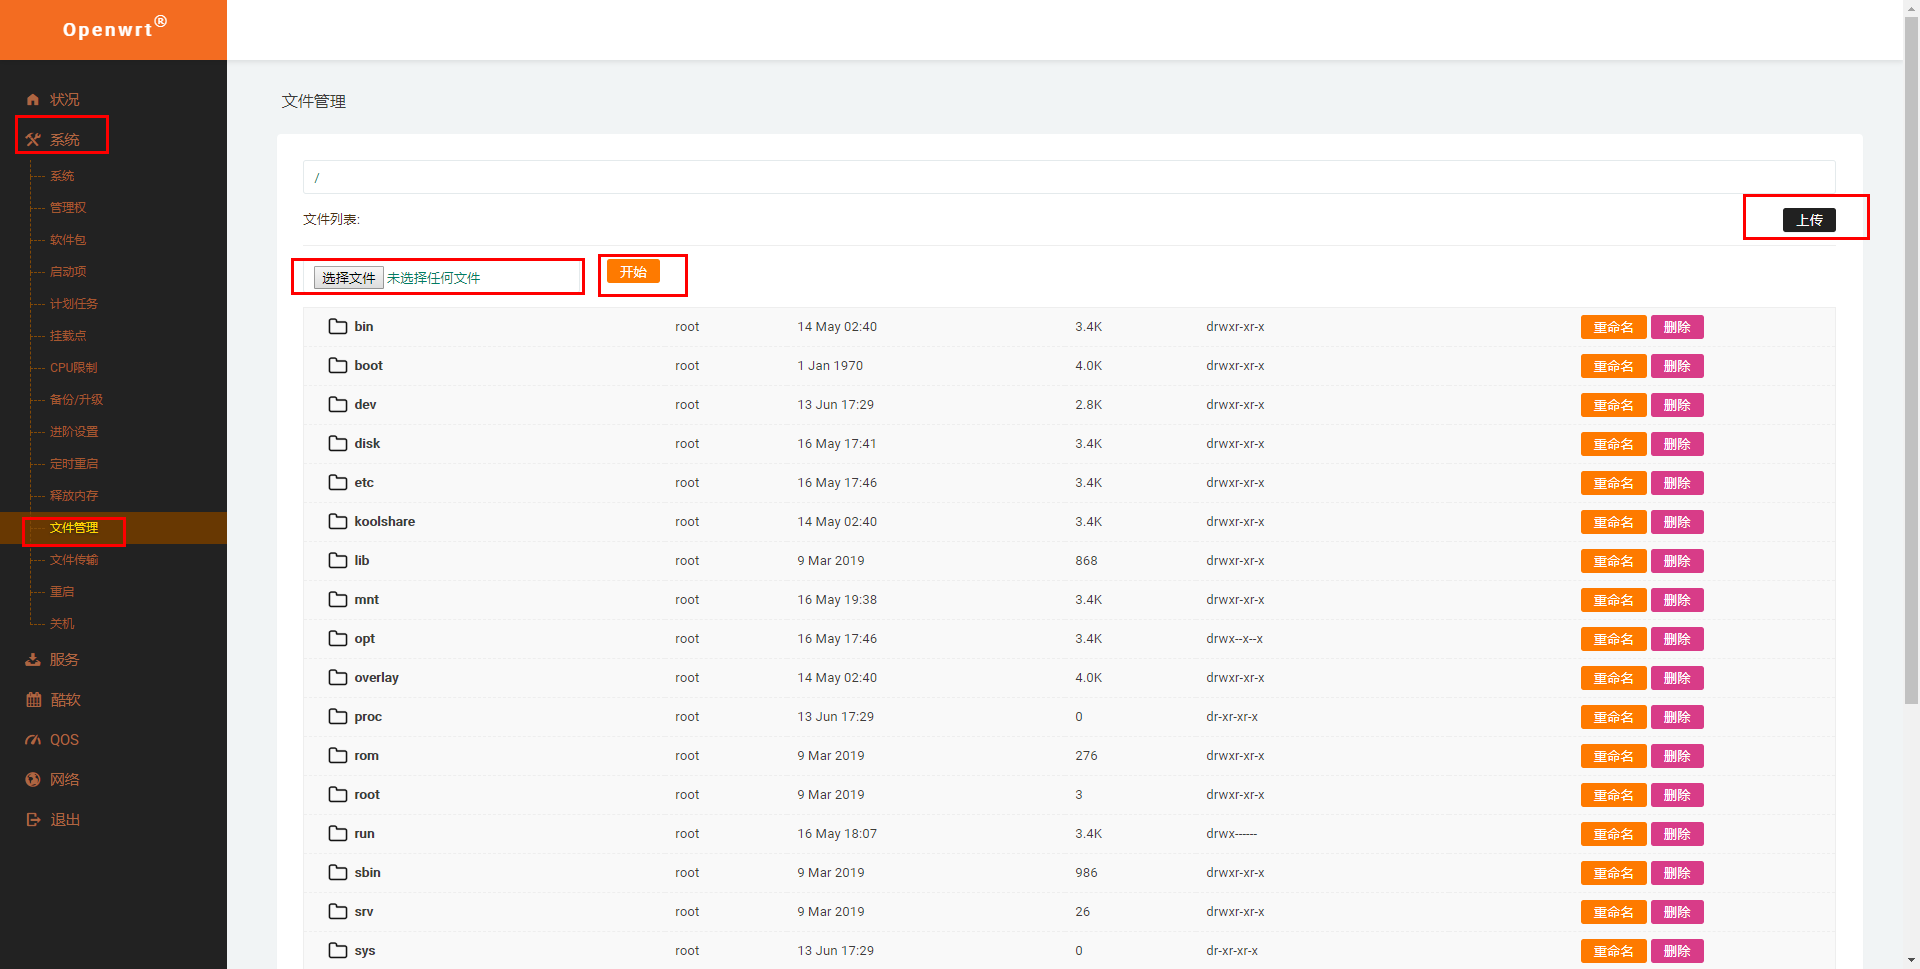
Task: Delete the sys folder
Action: pyautogui.click(x=1677, y=951)
